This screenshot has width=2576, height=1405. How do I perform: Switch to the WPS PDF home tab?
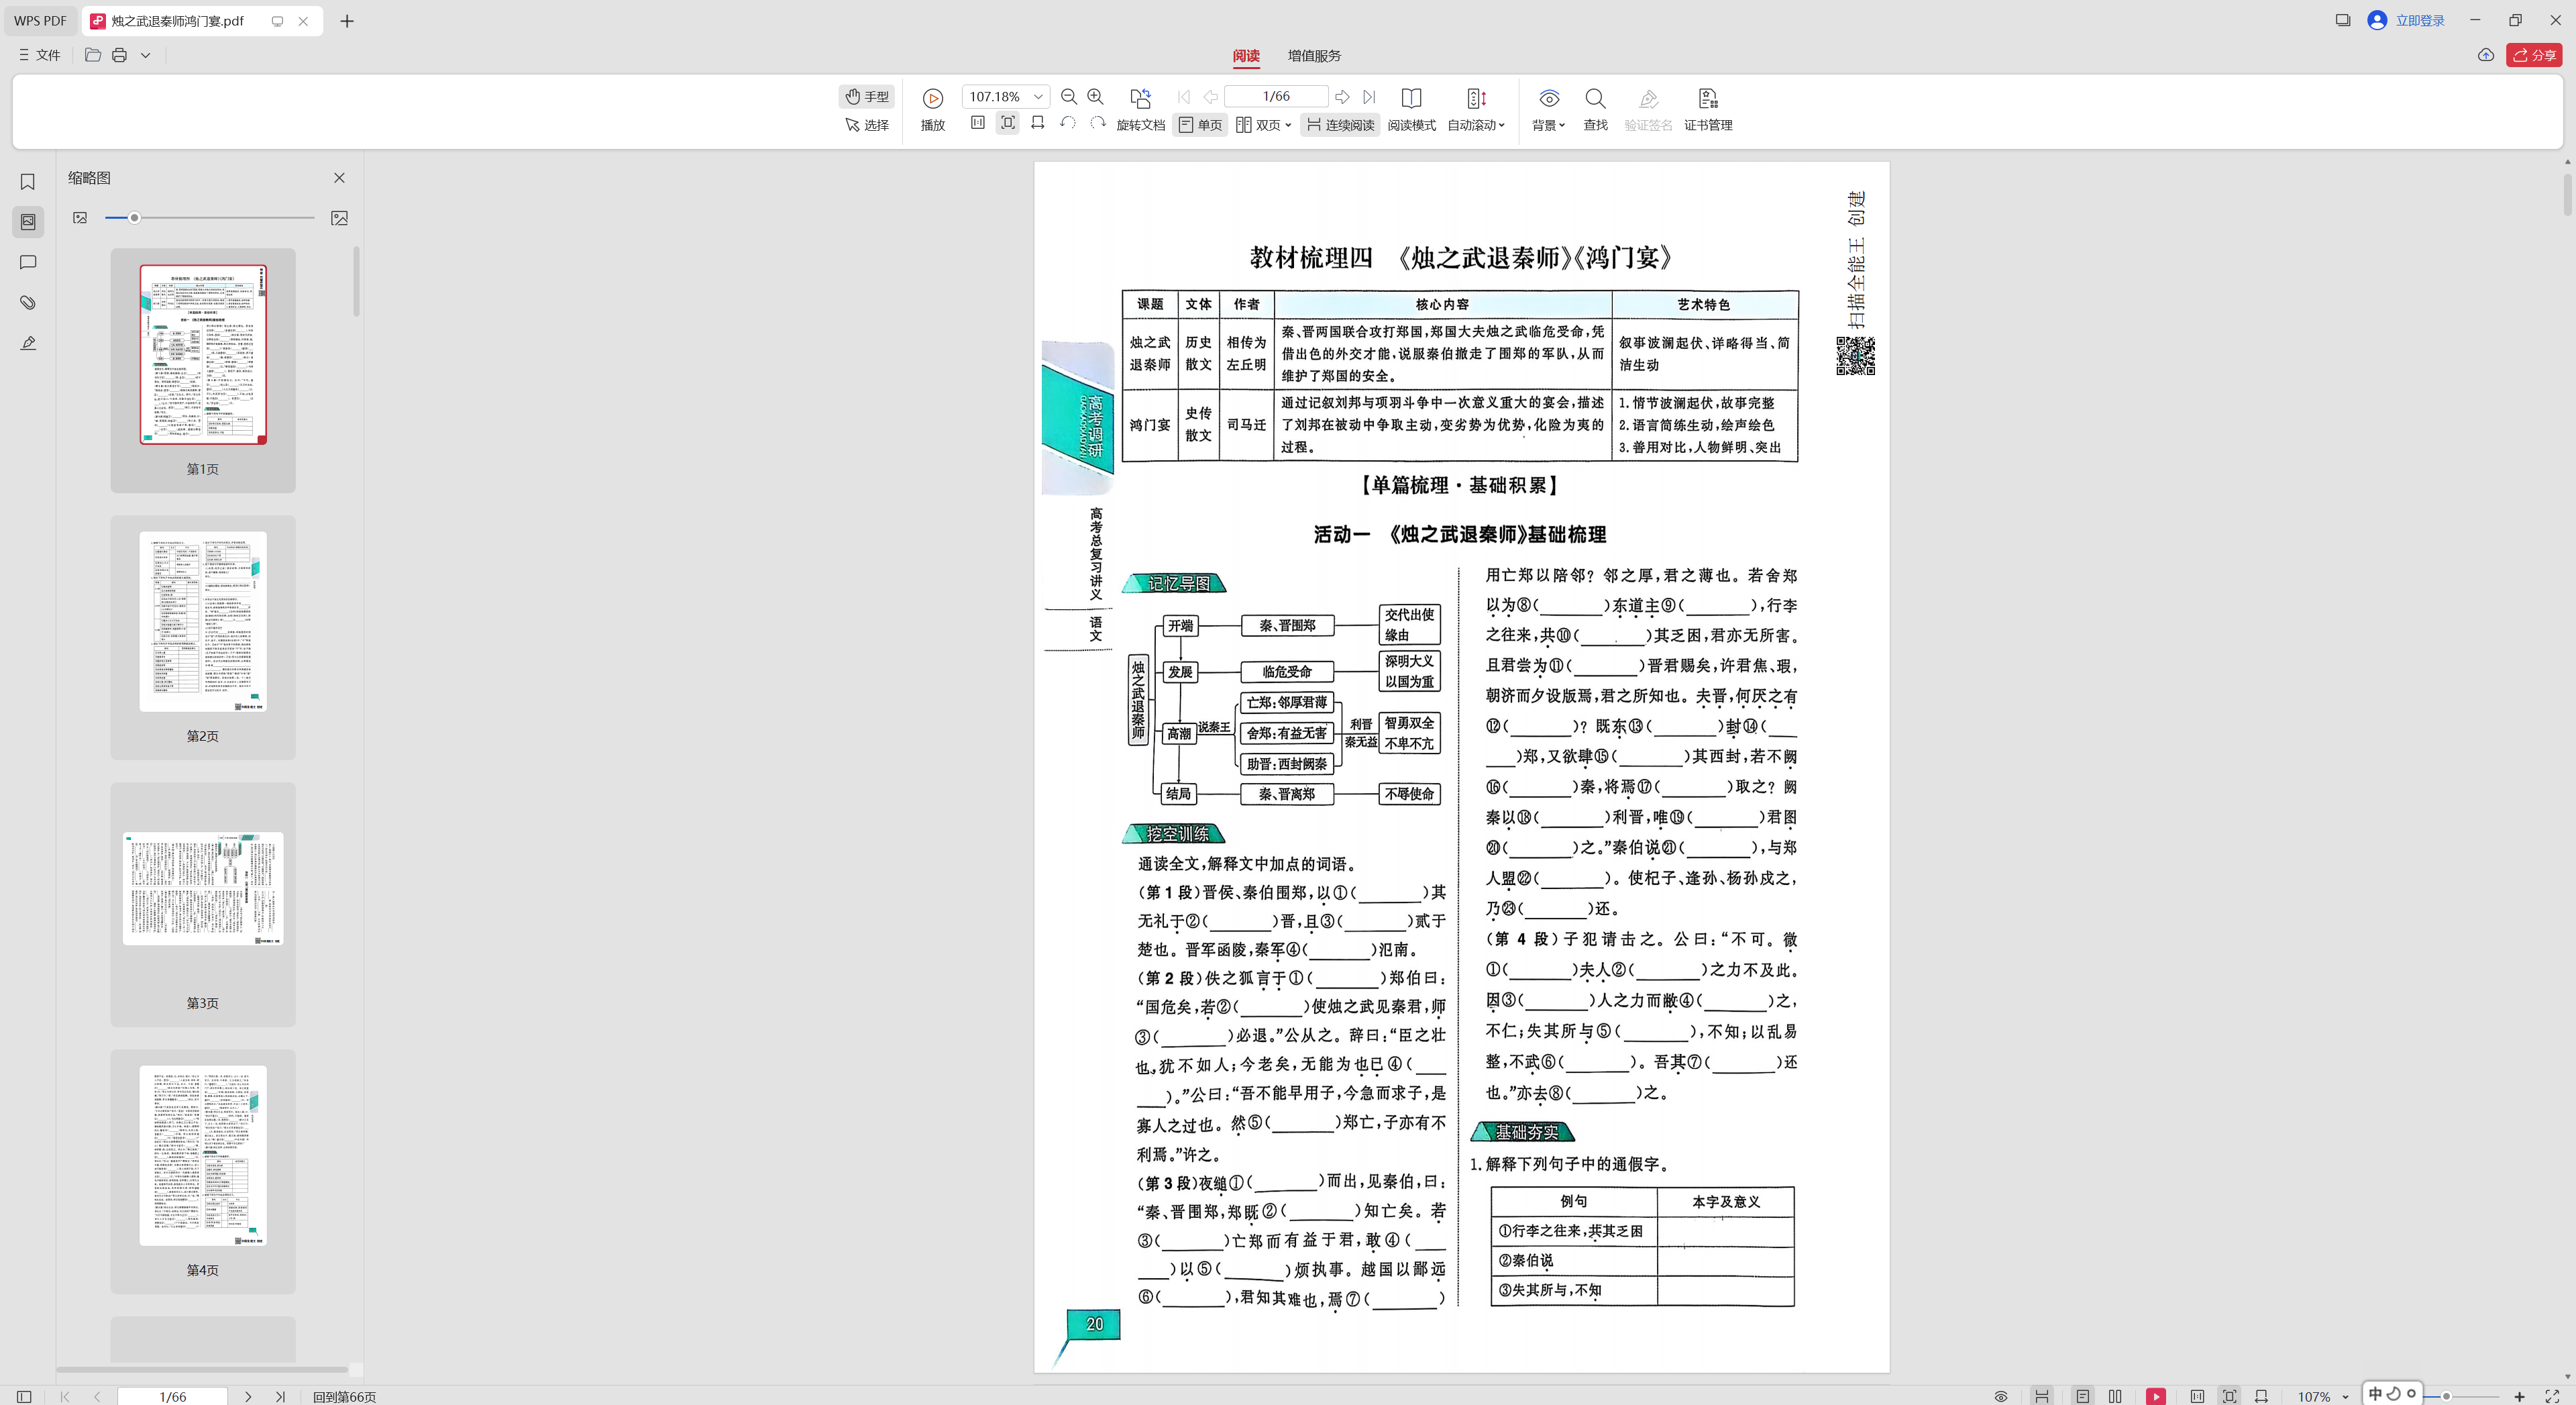pos(41,21)
